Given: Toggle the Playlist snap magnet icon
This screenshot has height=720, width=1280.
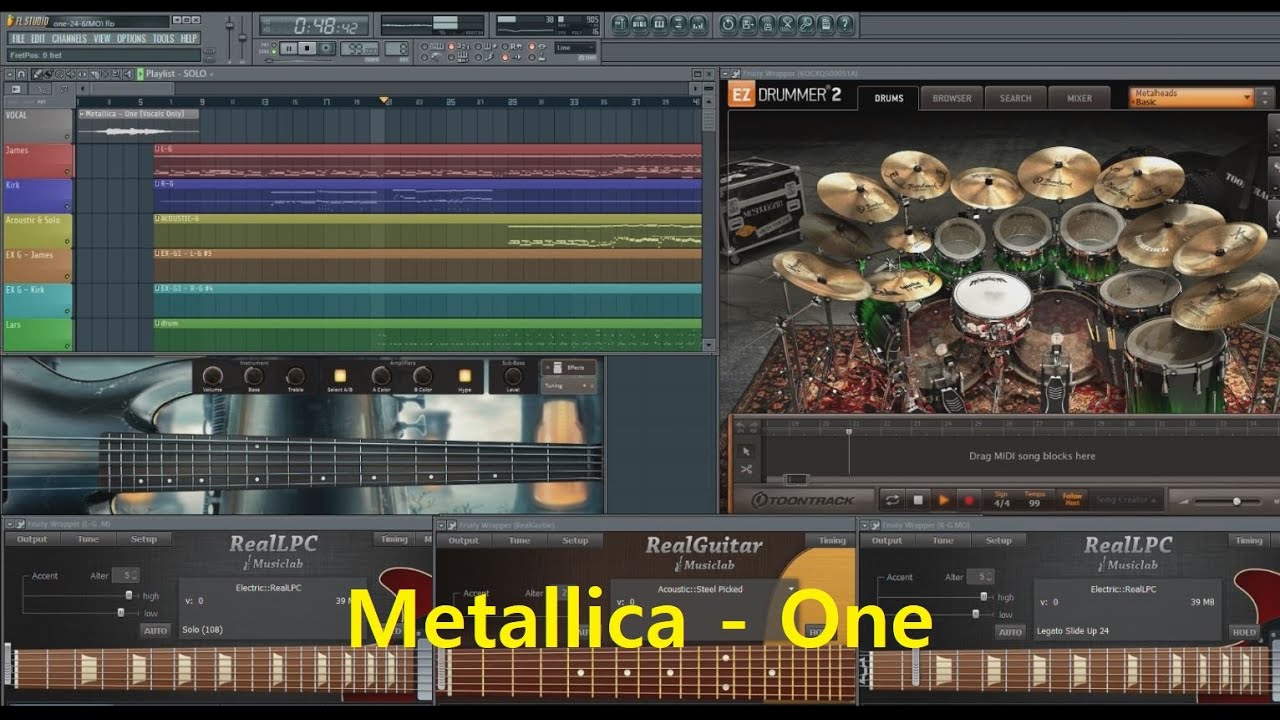Looking at the screenshot, I should tap(21, 73).
